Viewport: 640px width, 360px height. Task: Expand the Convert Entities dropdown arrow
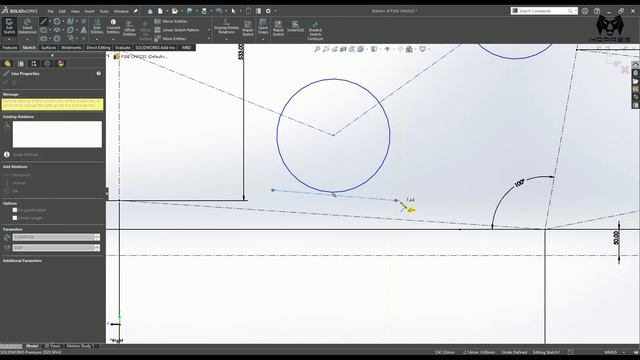click(113, 39)
